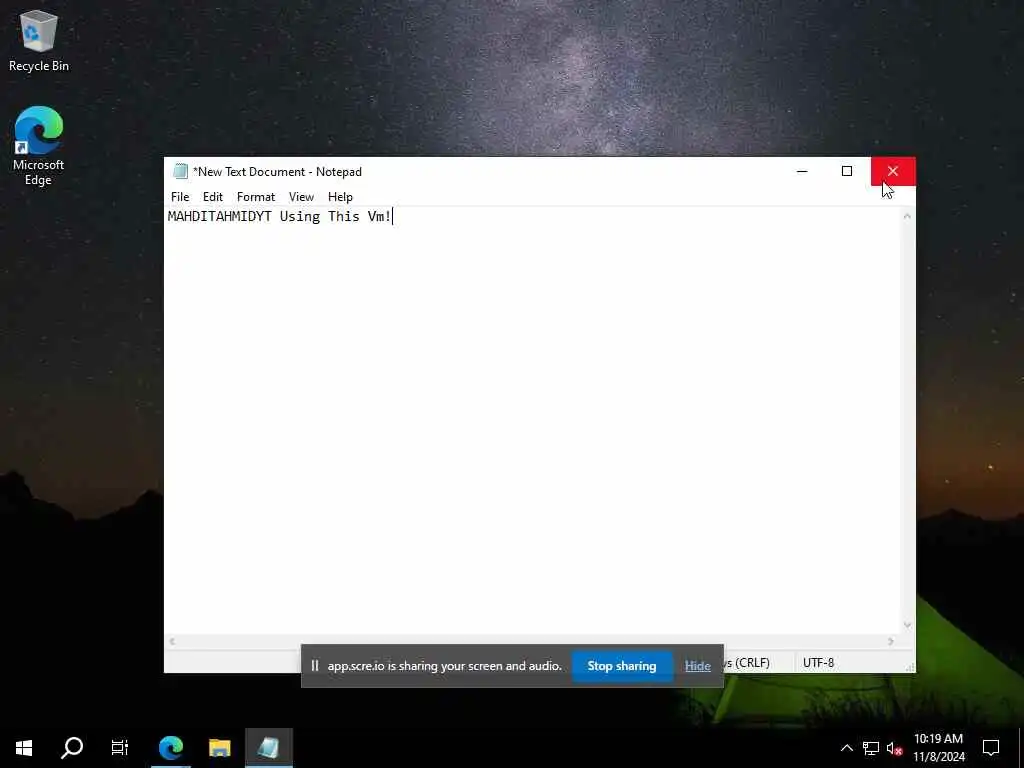Click Stop sharing button
This screenshot has height=768, width=1024.
pyautogui.click(x=622, y=666)
